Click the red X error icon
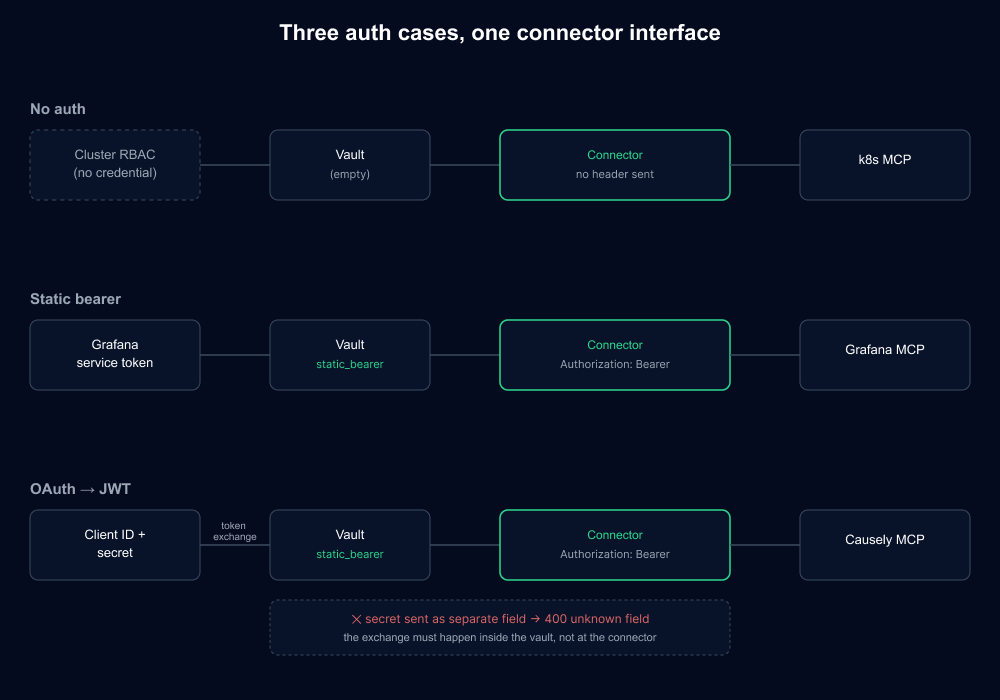The height and width of the screenshot is (700, 1000). pos(357,619)
